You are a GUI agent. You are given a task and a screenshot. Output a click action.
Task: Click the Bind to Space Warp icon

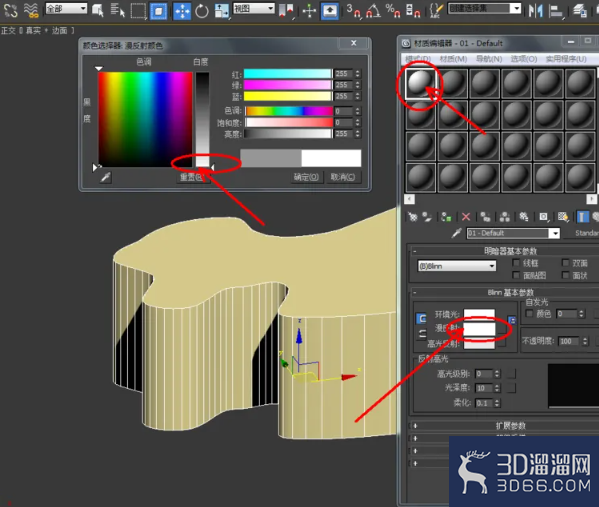tap(31, 10)
